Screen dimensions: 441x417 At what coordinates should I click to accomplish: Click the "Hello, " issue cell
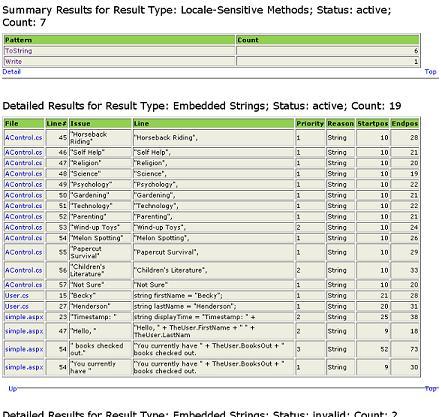click(100, 331)
